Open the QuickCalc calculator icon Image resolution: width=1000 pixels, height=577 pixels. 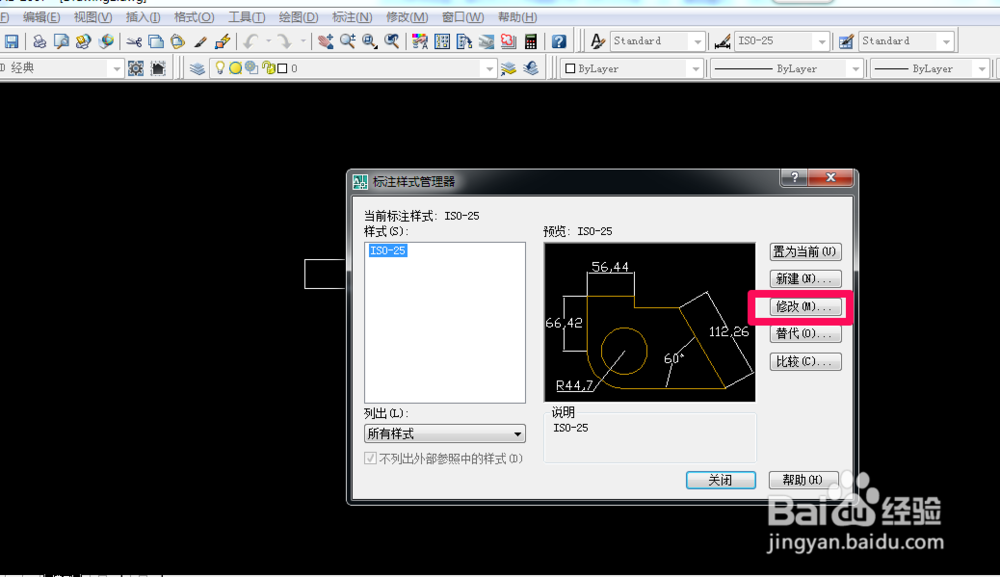point(531,42)
